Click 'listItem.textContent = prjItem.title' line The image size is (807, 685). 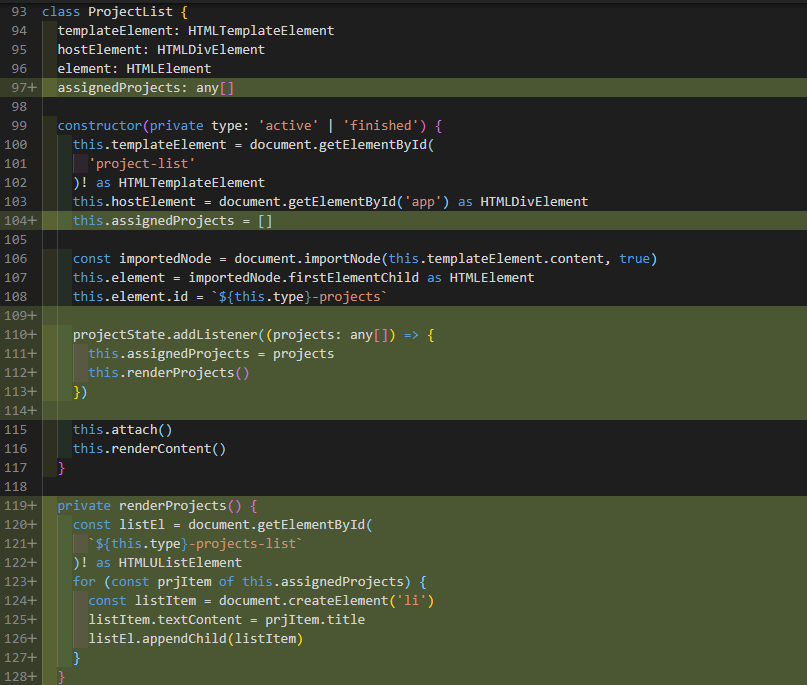point(226,621)
